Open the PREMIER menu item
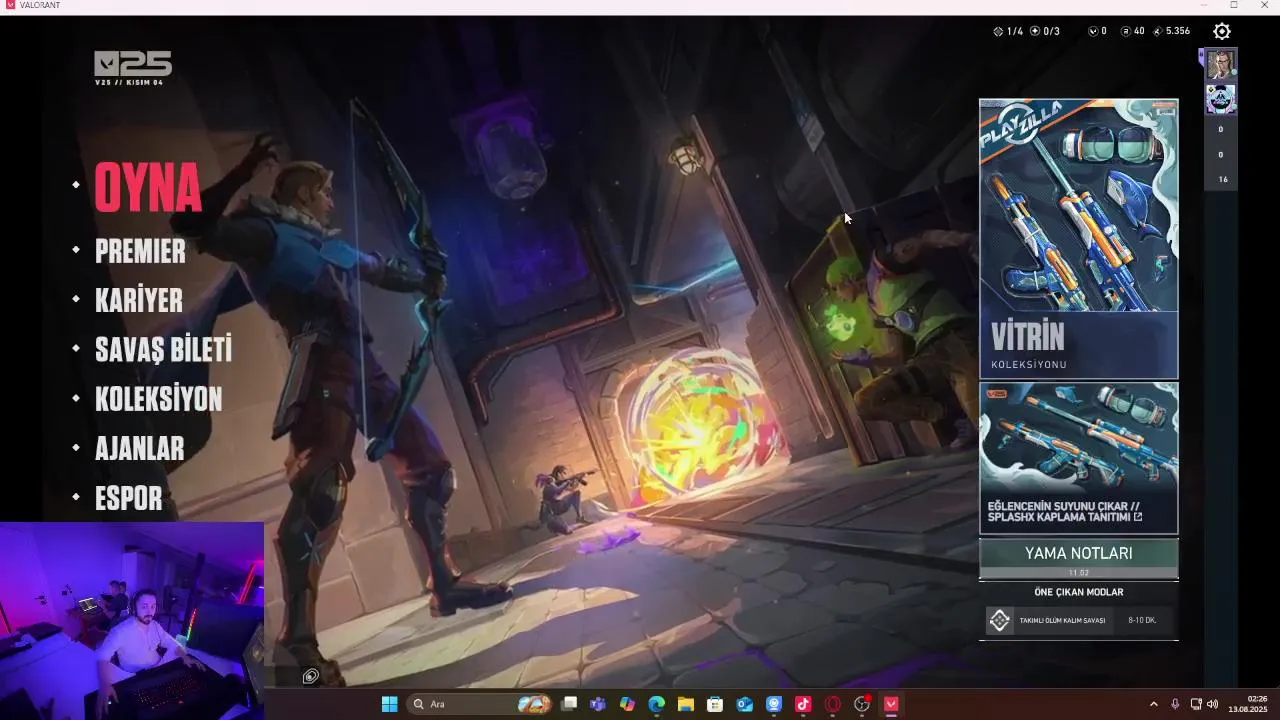This screenshot has height=720, width=1280. [140, 251]
